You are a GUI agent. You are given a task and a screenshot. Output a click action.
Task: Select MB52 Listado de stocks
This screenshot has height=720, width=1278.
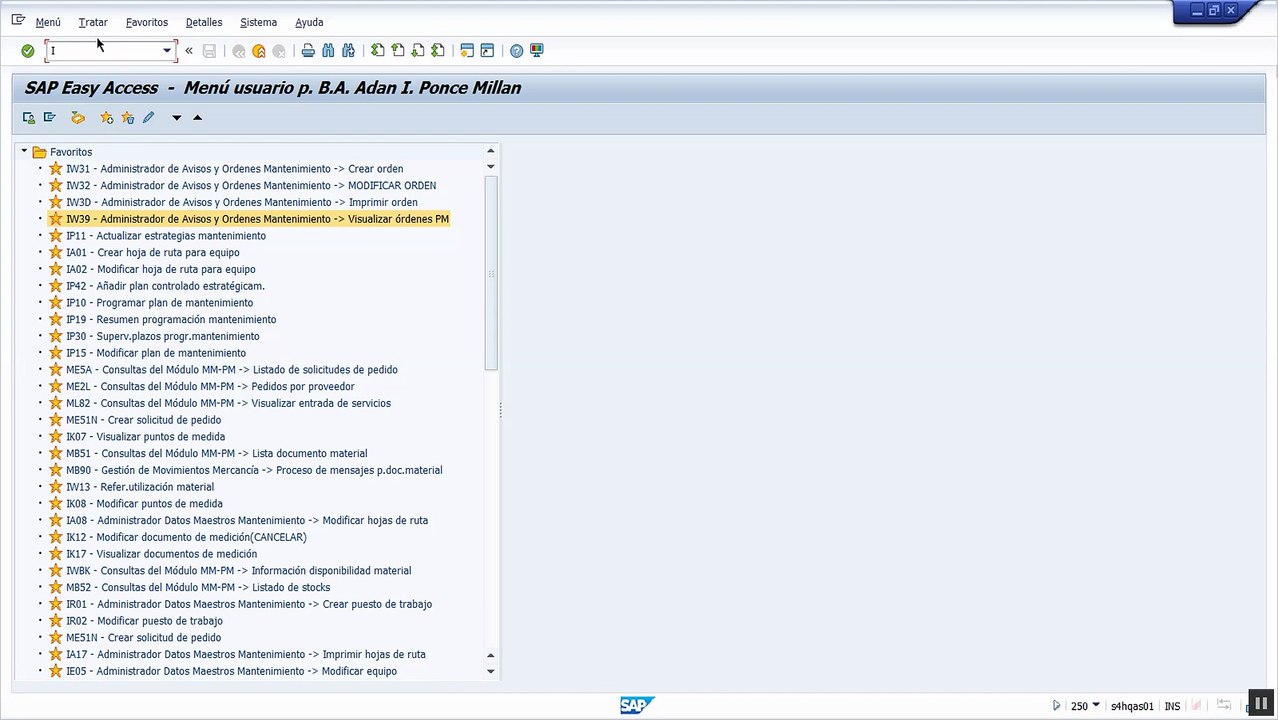(x=198, y=588)
